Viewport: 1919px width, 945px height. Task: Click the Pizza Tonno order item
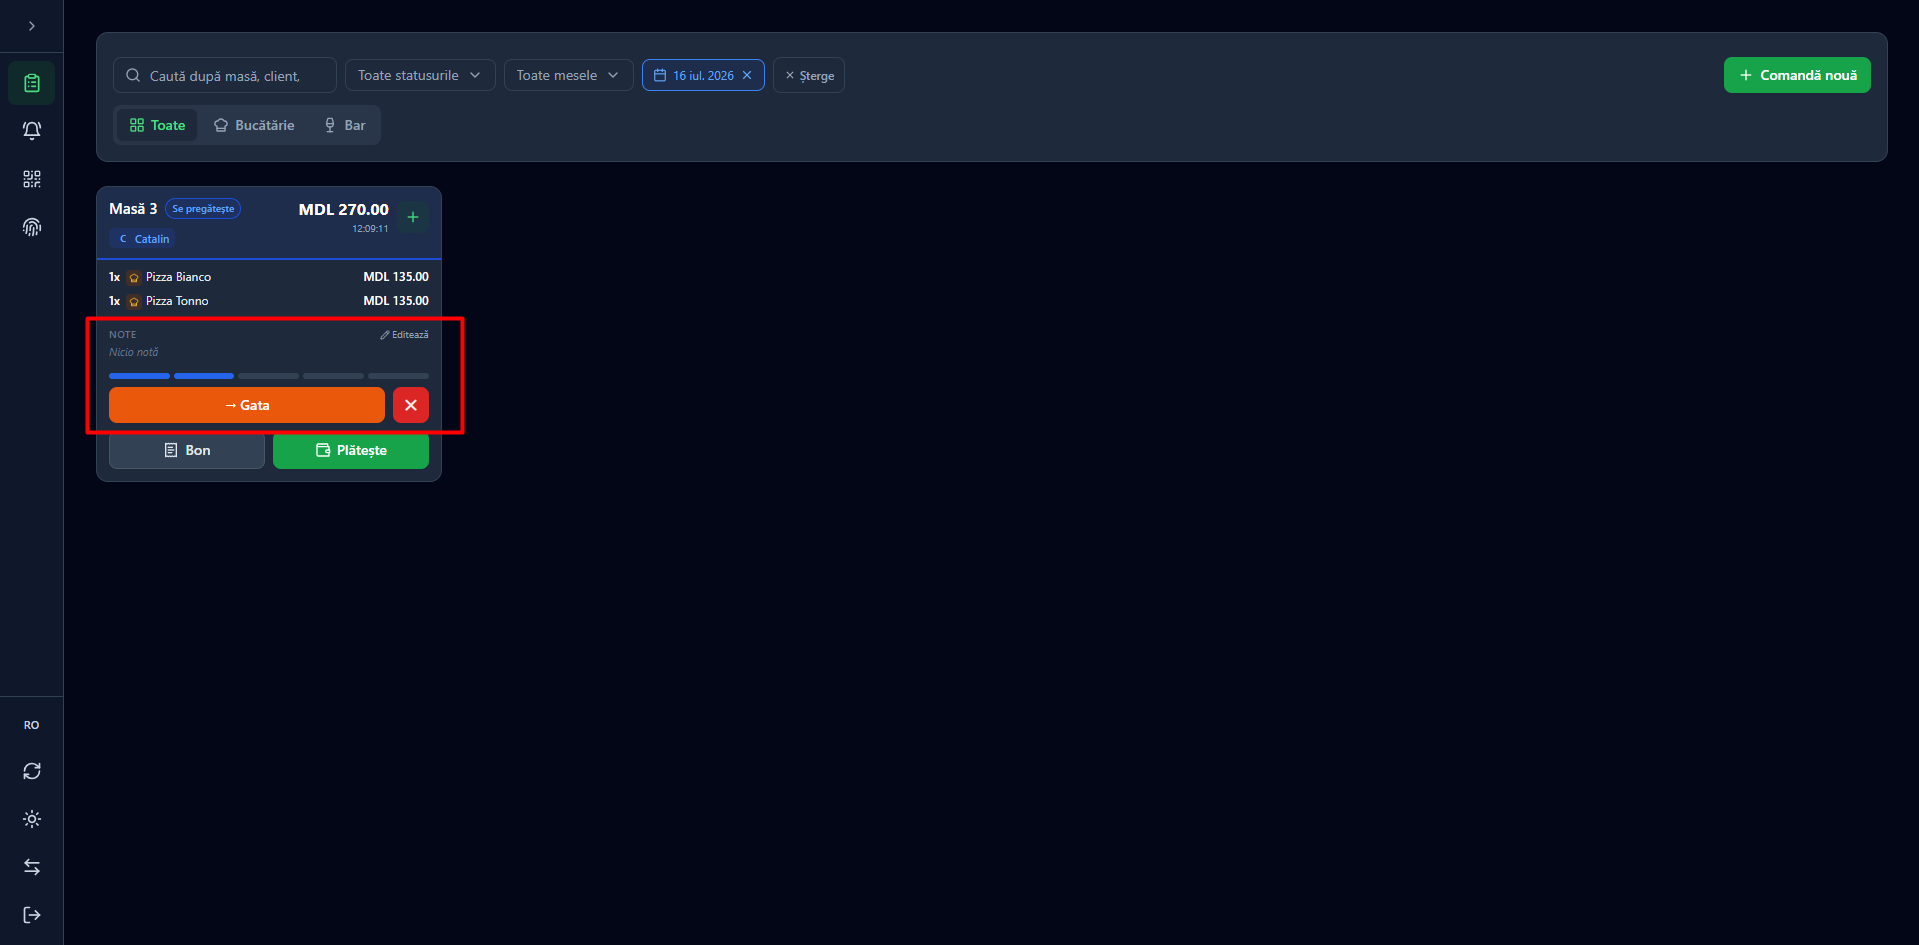269,301
